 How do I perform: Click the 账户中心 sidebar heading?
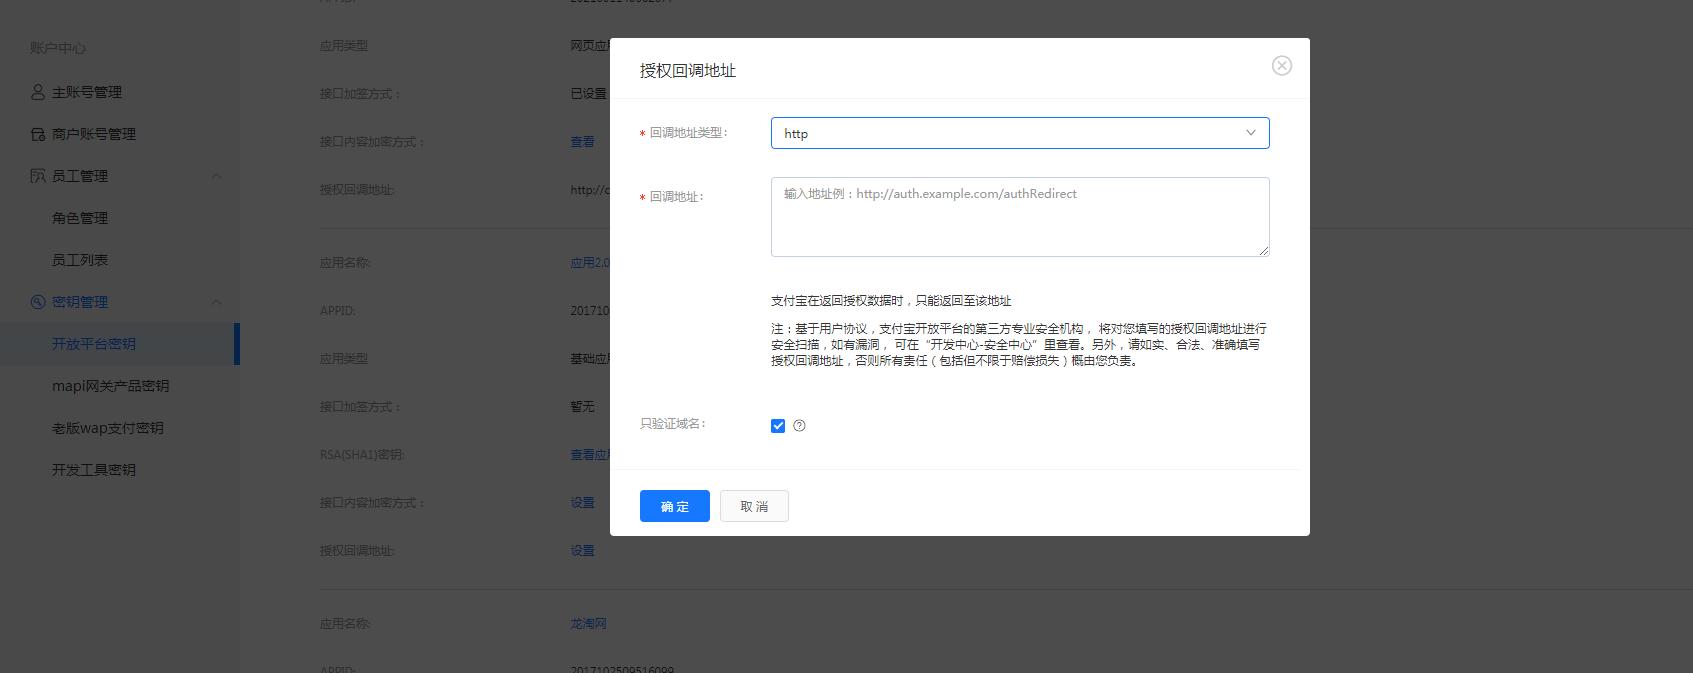[58, 48]
